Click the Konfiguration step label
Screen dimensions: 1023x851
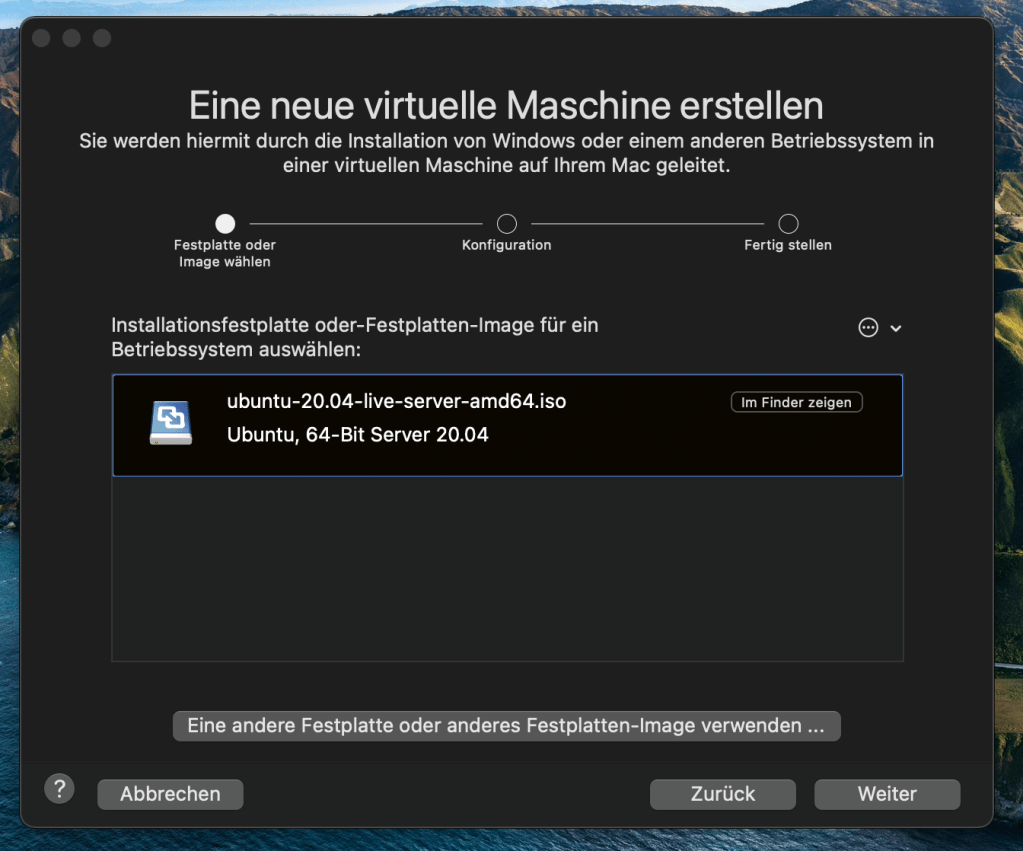click(507, 245)
